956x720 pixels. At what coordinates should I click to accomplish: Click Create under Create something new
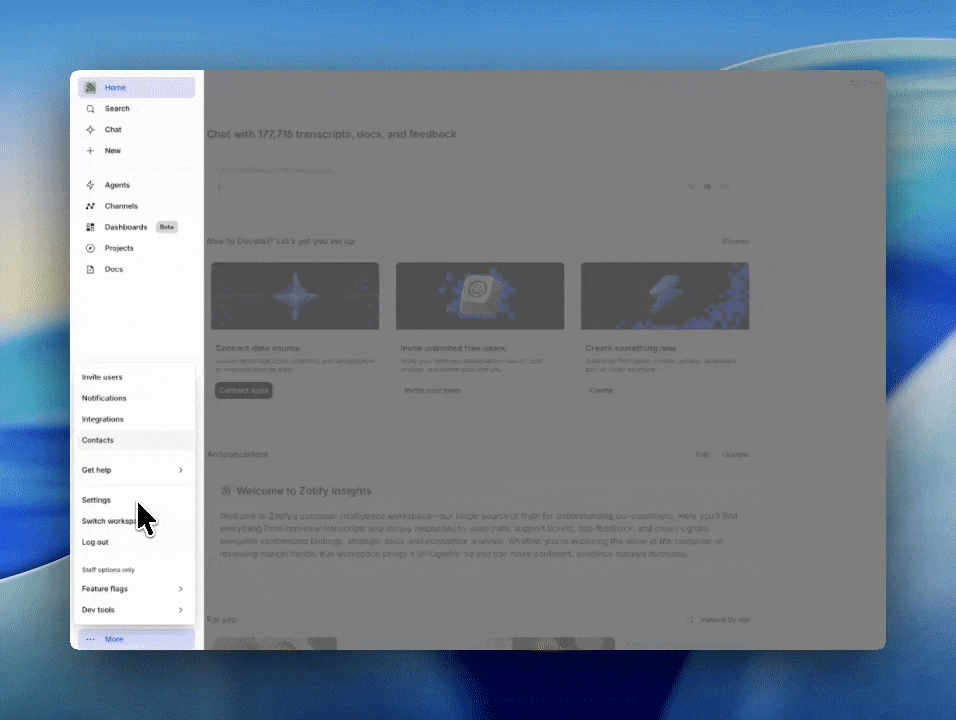tap(601, 390)
